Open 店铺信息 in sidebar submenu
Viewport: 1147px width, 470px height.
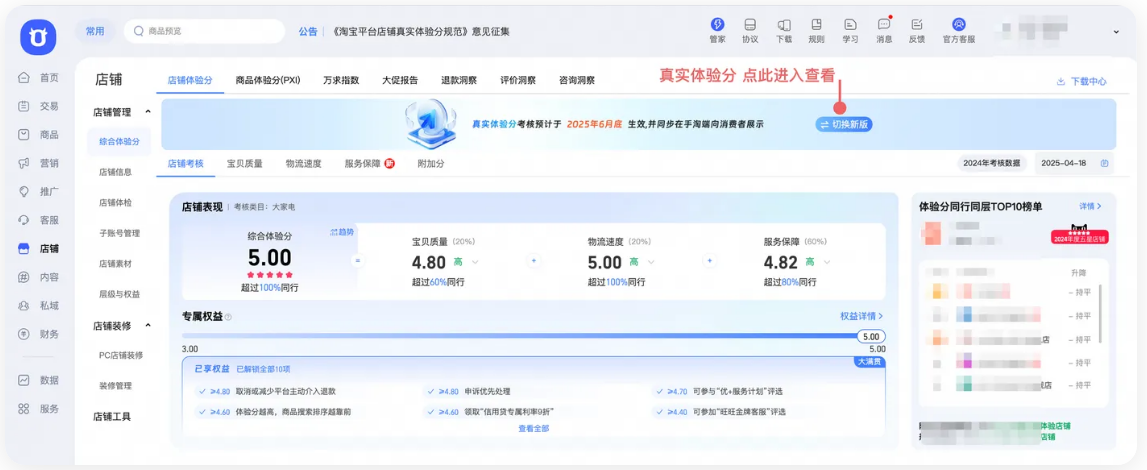[116, 173]
